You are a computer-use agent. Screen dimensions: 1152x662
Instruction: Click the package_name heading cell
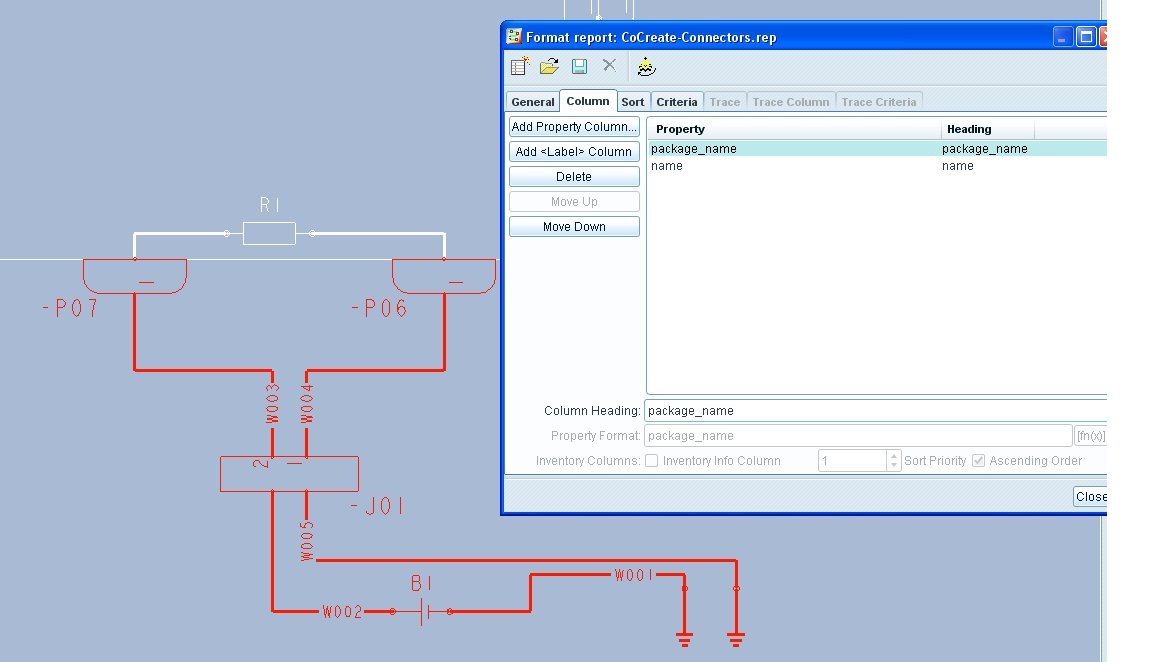(984, 148)
